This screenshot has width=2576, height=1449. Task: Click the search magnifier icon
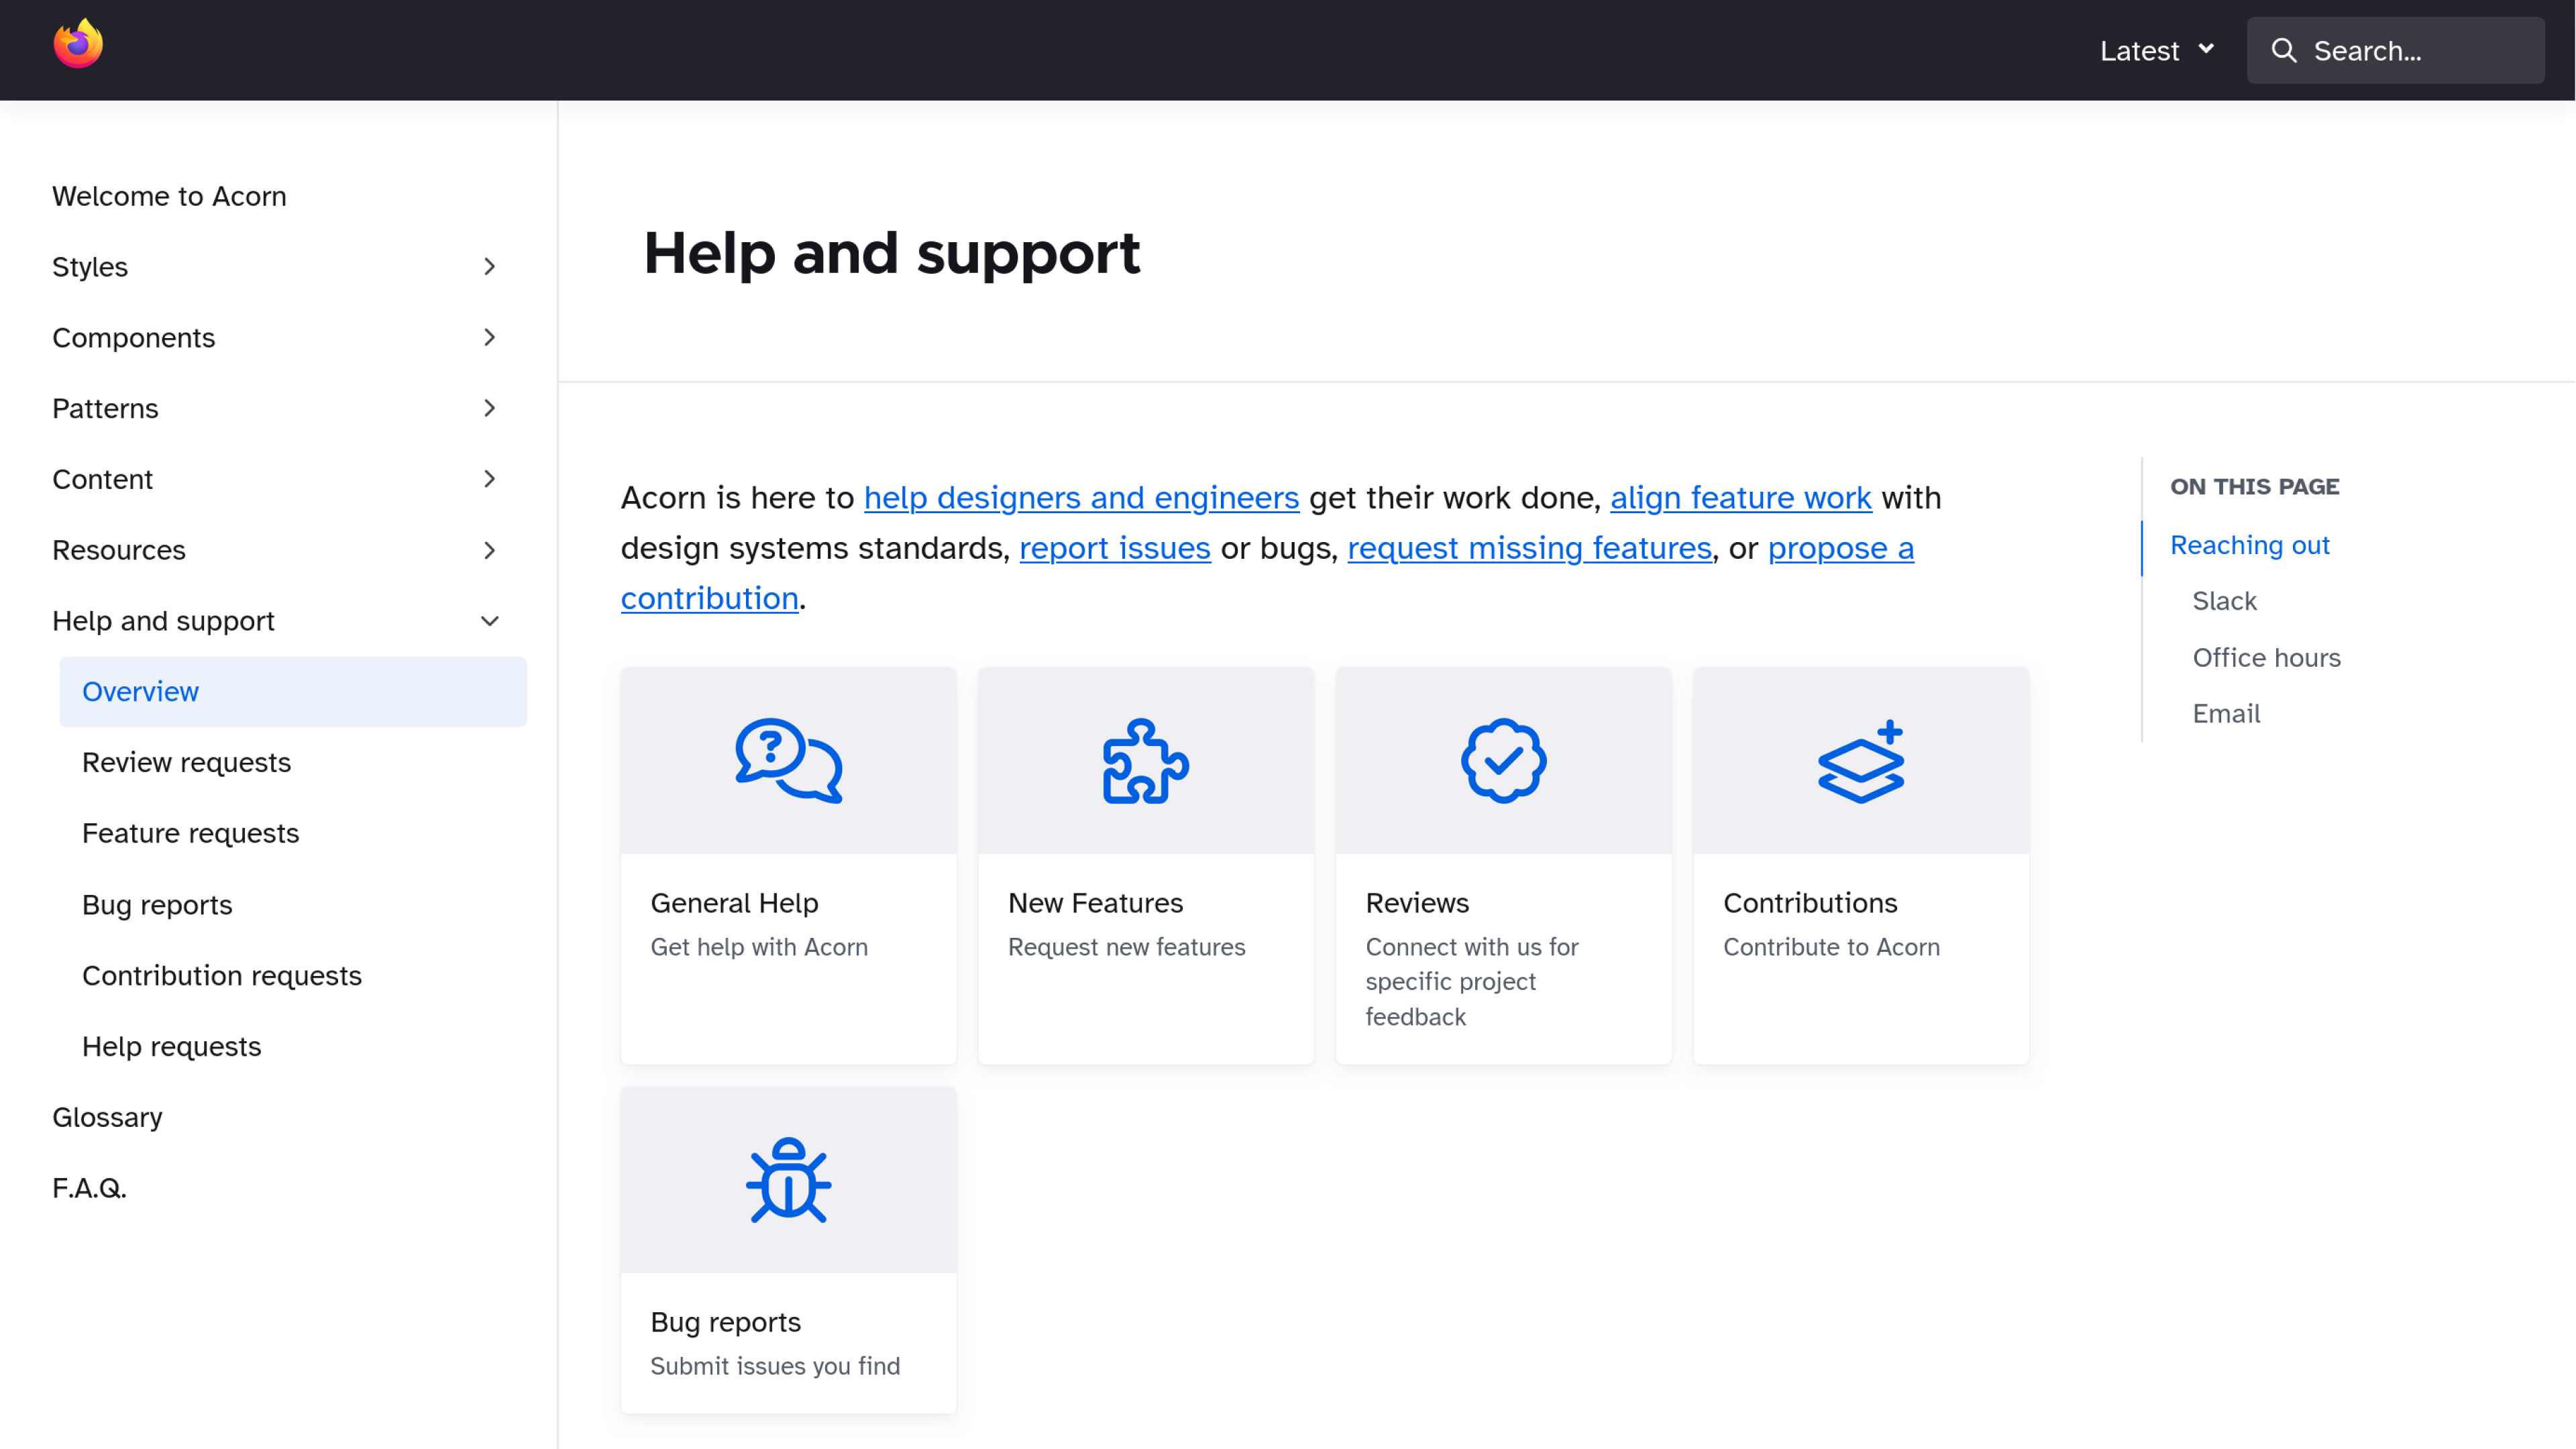tap(2286, 50)
